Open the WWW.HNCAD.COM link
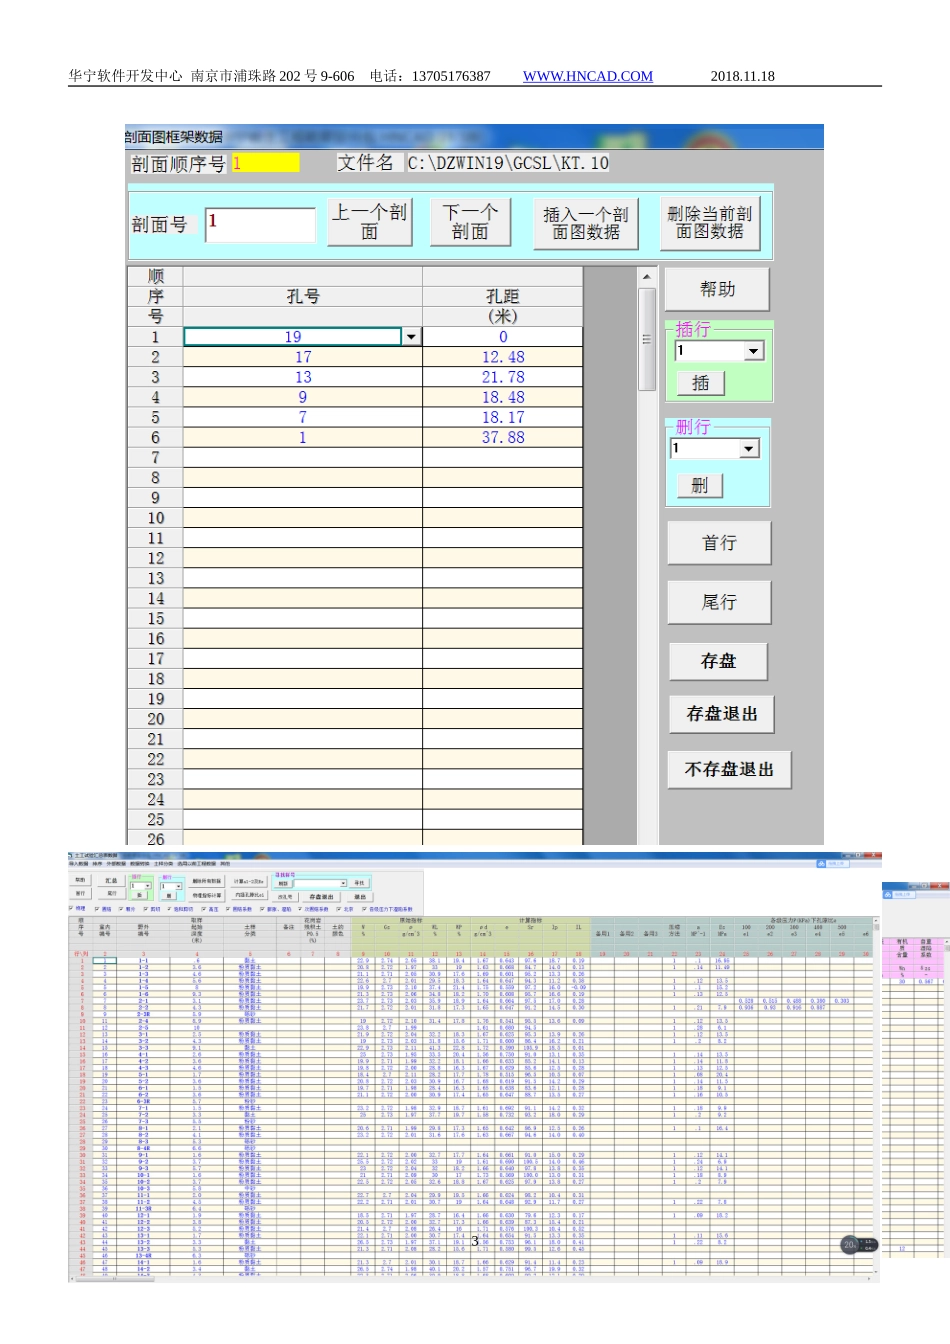This screenshot has width=950, height=1344. 587,76
